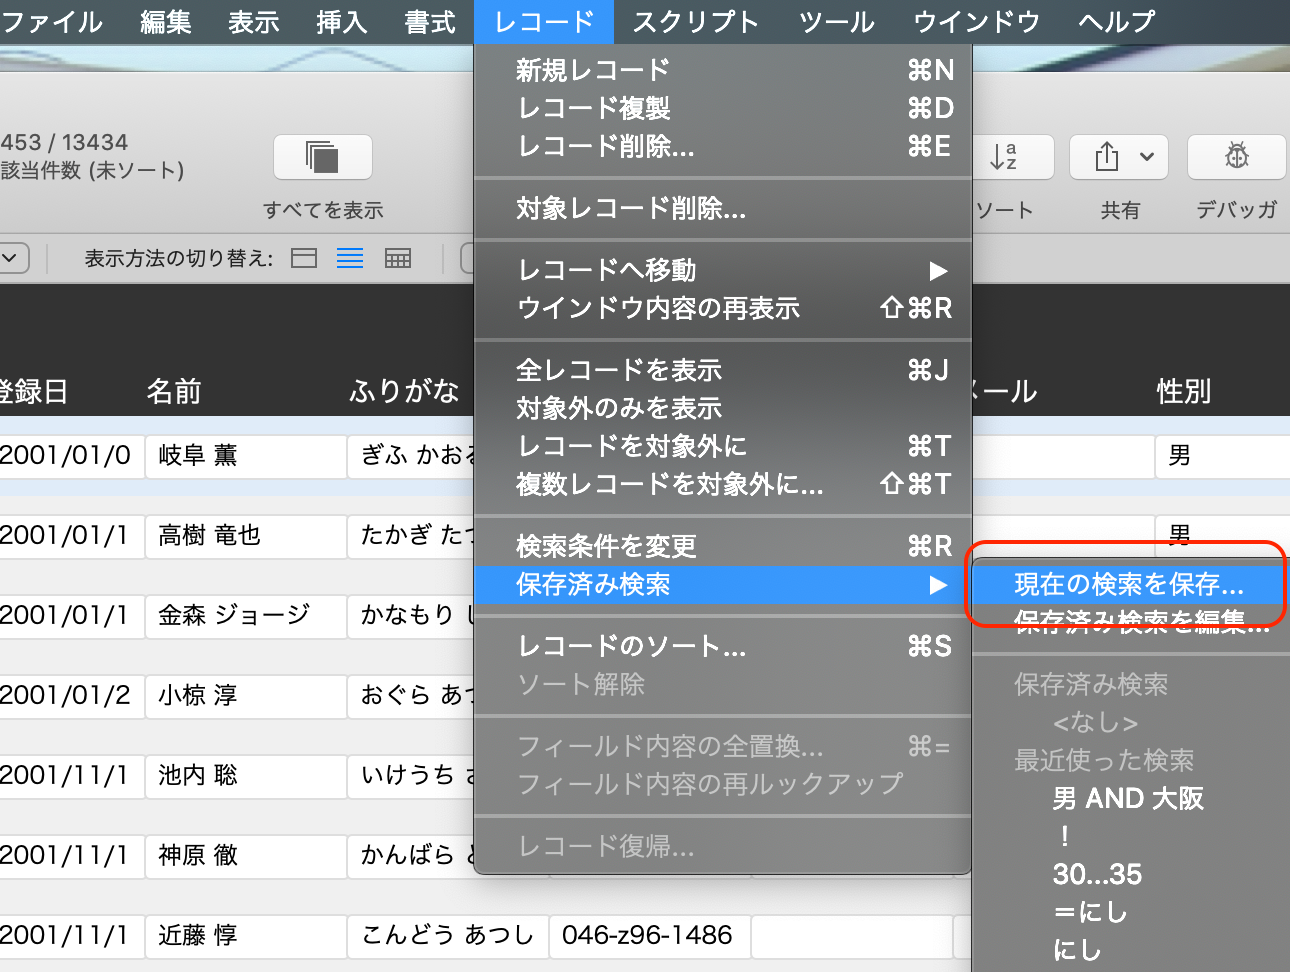1290x972 pixels.
Task: Click the name field 近藤 惇
Action: tap(246, 936)
